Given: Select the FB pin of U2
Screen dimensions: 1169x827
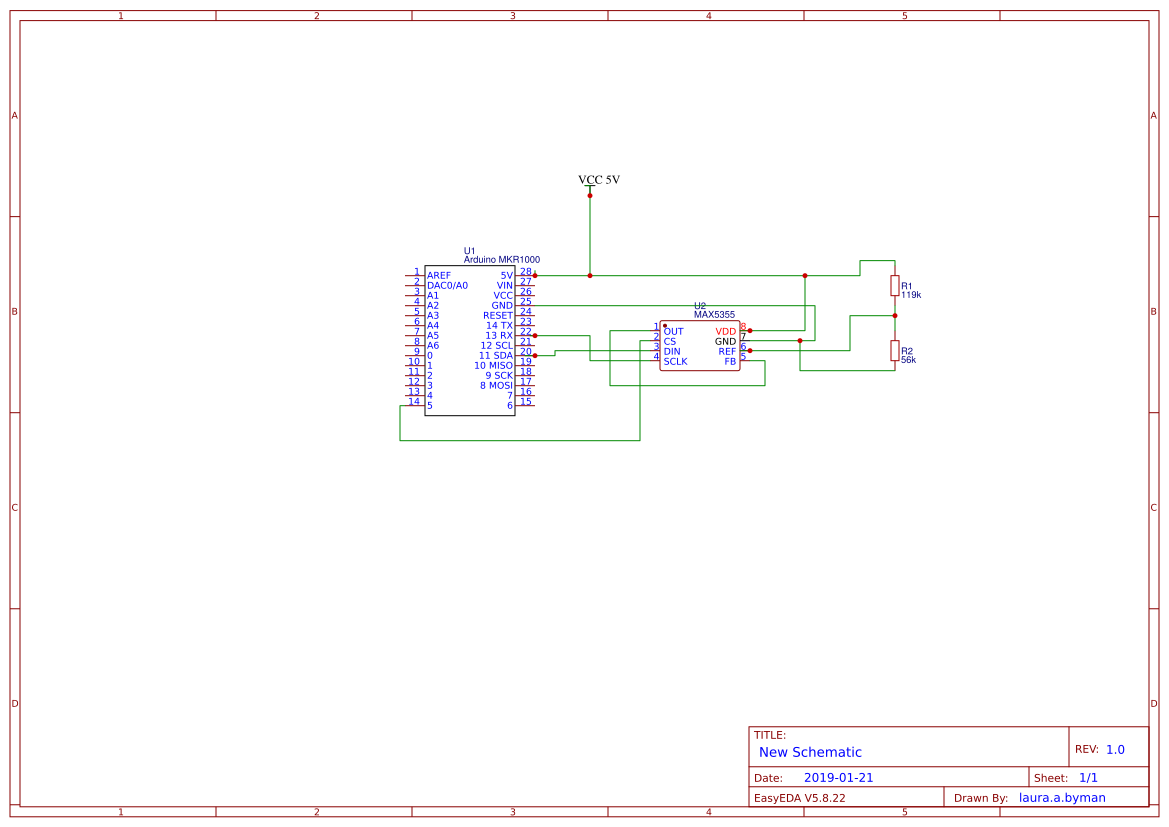Looking at the screenshot, I should (732, 362).
